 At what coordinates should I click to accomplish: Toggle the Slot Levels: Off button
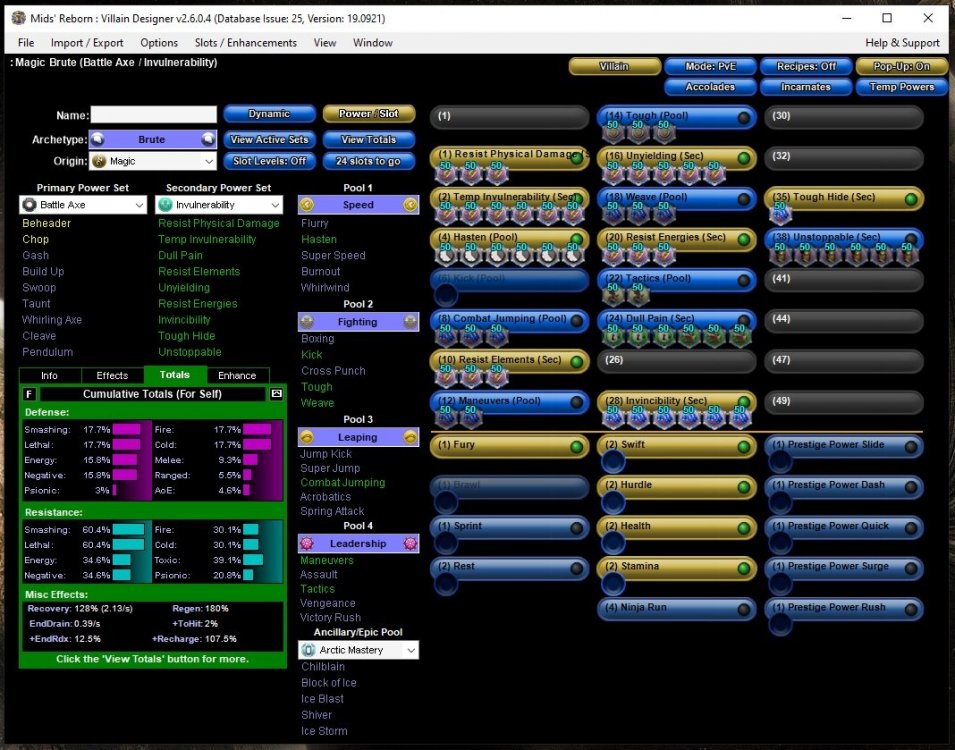tap(269, 161)
